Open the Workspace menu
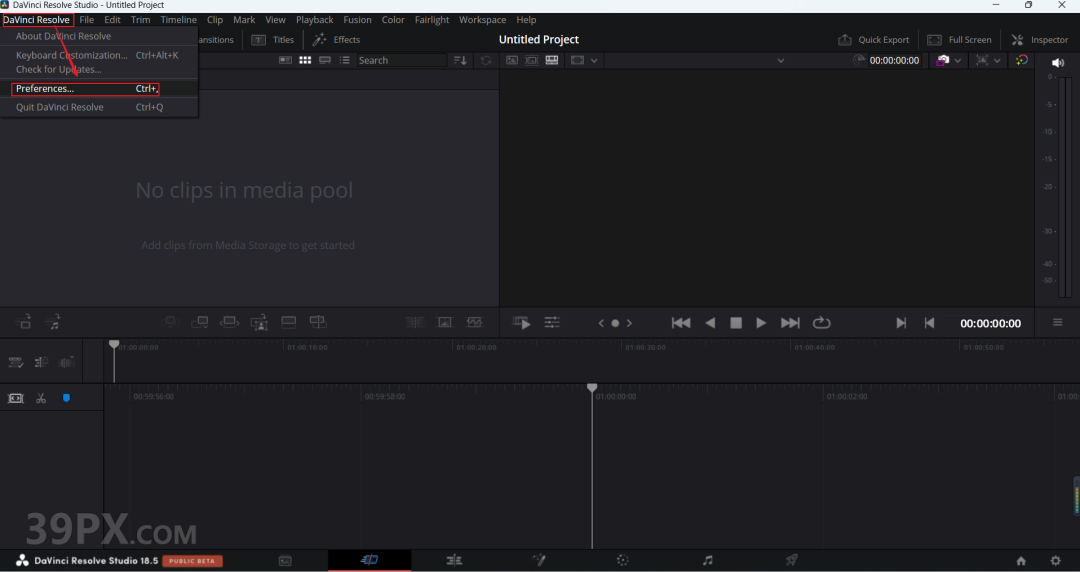This screenshot has width=1080, height=572. click(x=482, y=20)
